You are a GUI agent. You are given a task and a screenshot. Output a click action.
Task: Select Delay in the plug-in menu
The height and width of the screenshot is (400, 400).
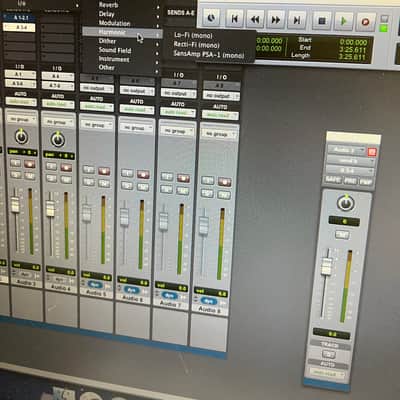tap(106, 14)
